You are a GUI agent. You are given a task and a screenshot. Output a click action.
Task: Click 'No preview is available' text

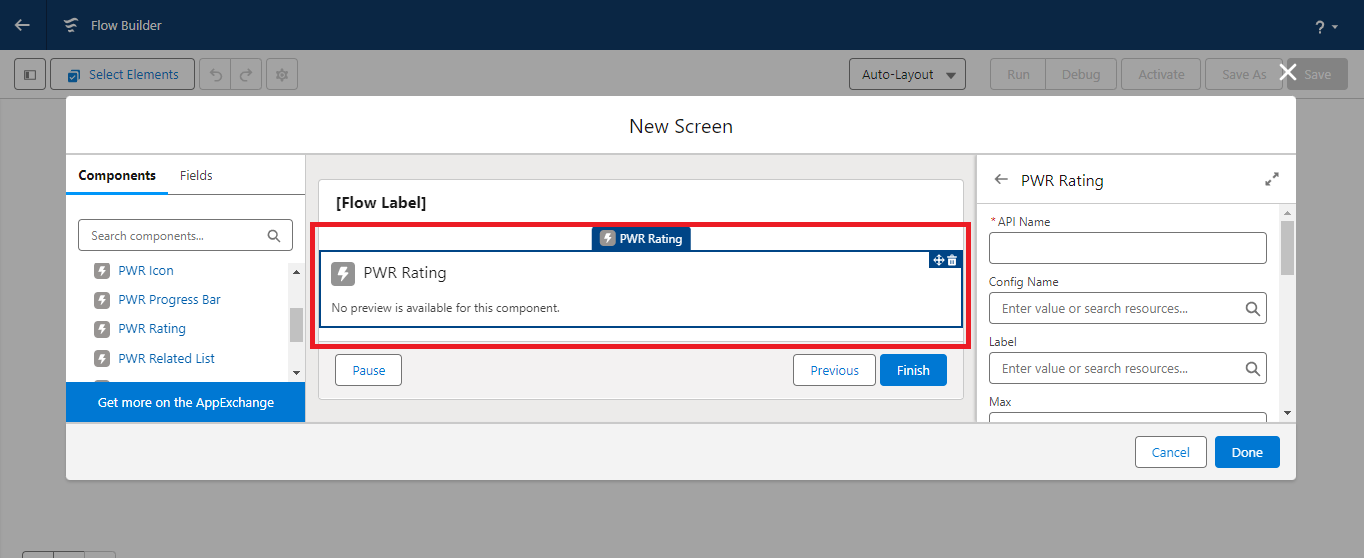click(445, 308)
